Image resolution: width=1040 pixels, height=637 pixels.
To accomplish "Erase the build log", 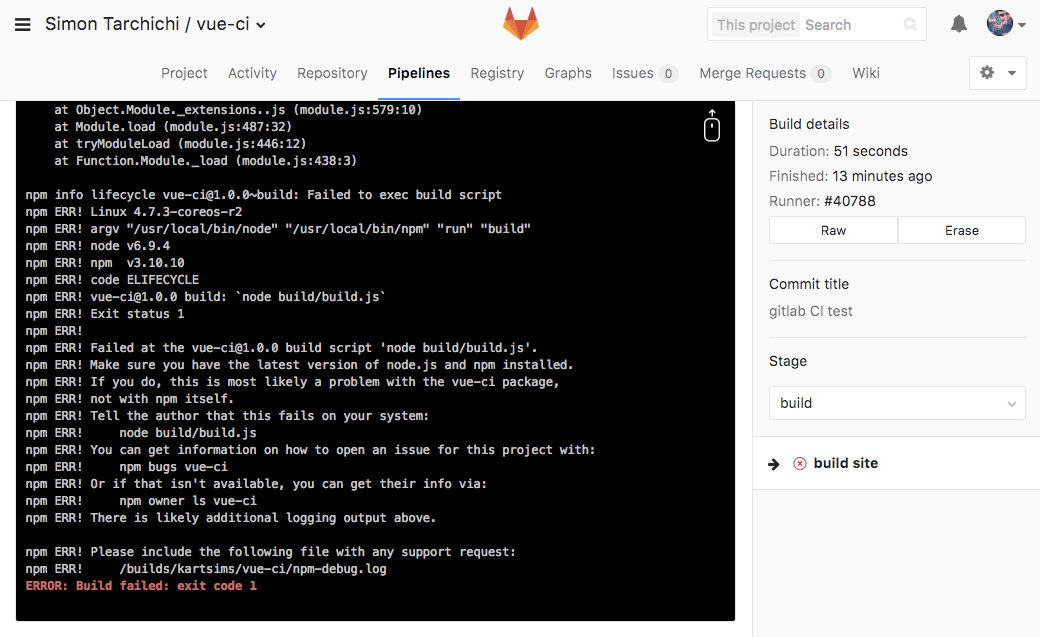I will coord(961,230).
